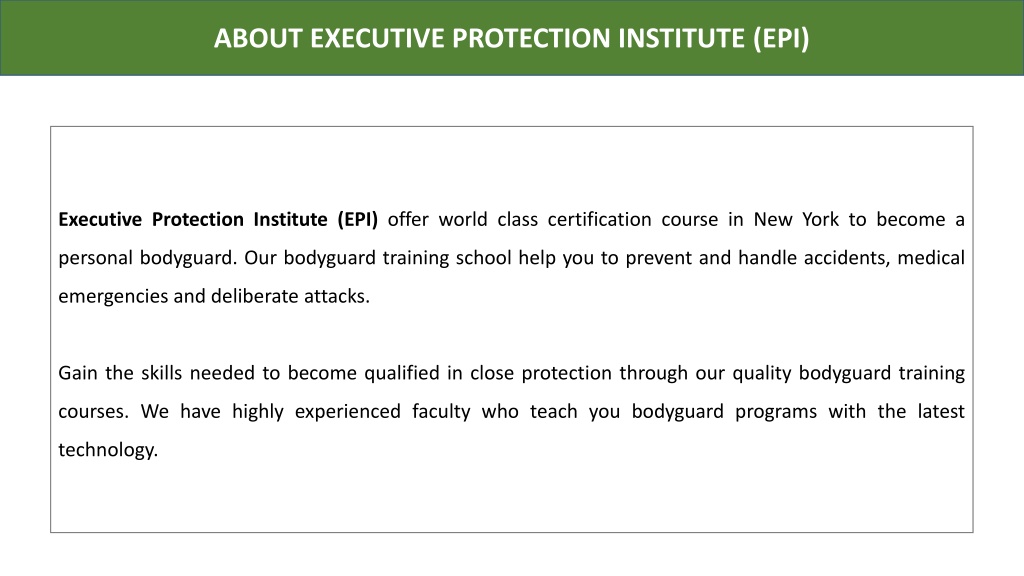Screen dimensions: 1024x576
Task: Click the final word 'technology.'
Action: click(108, 450)
